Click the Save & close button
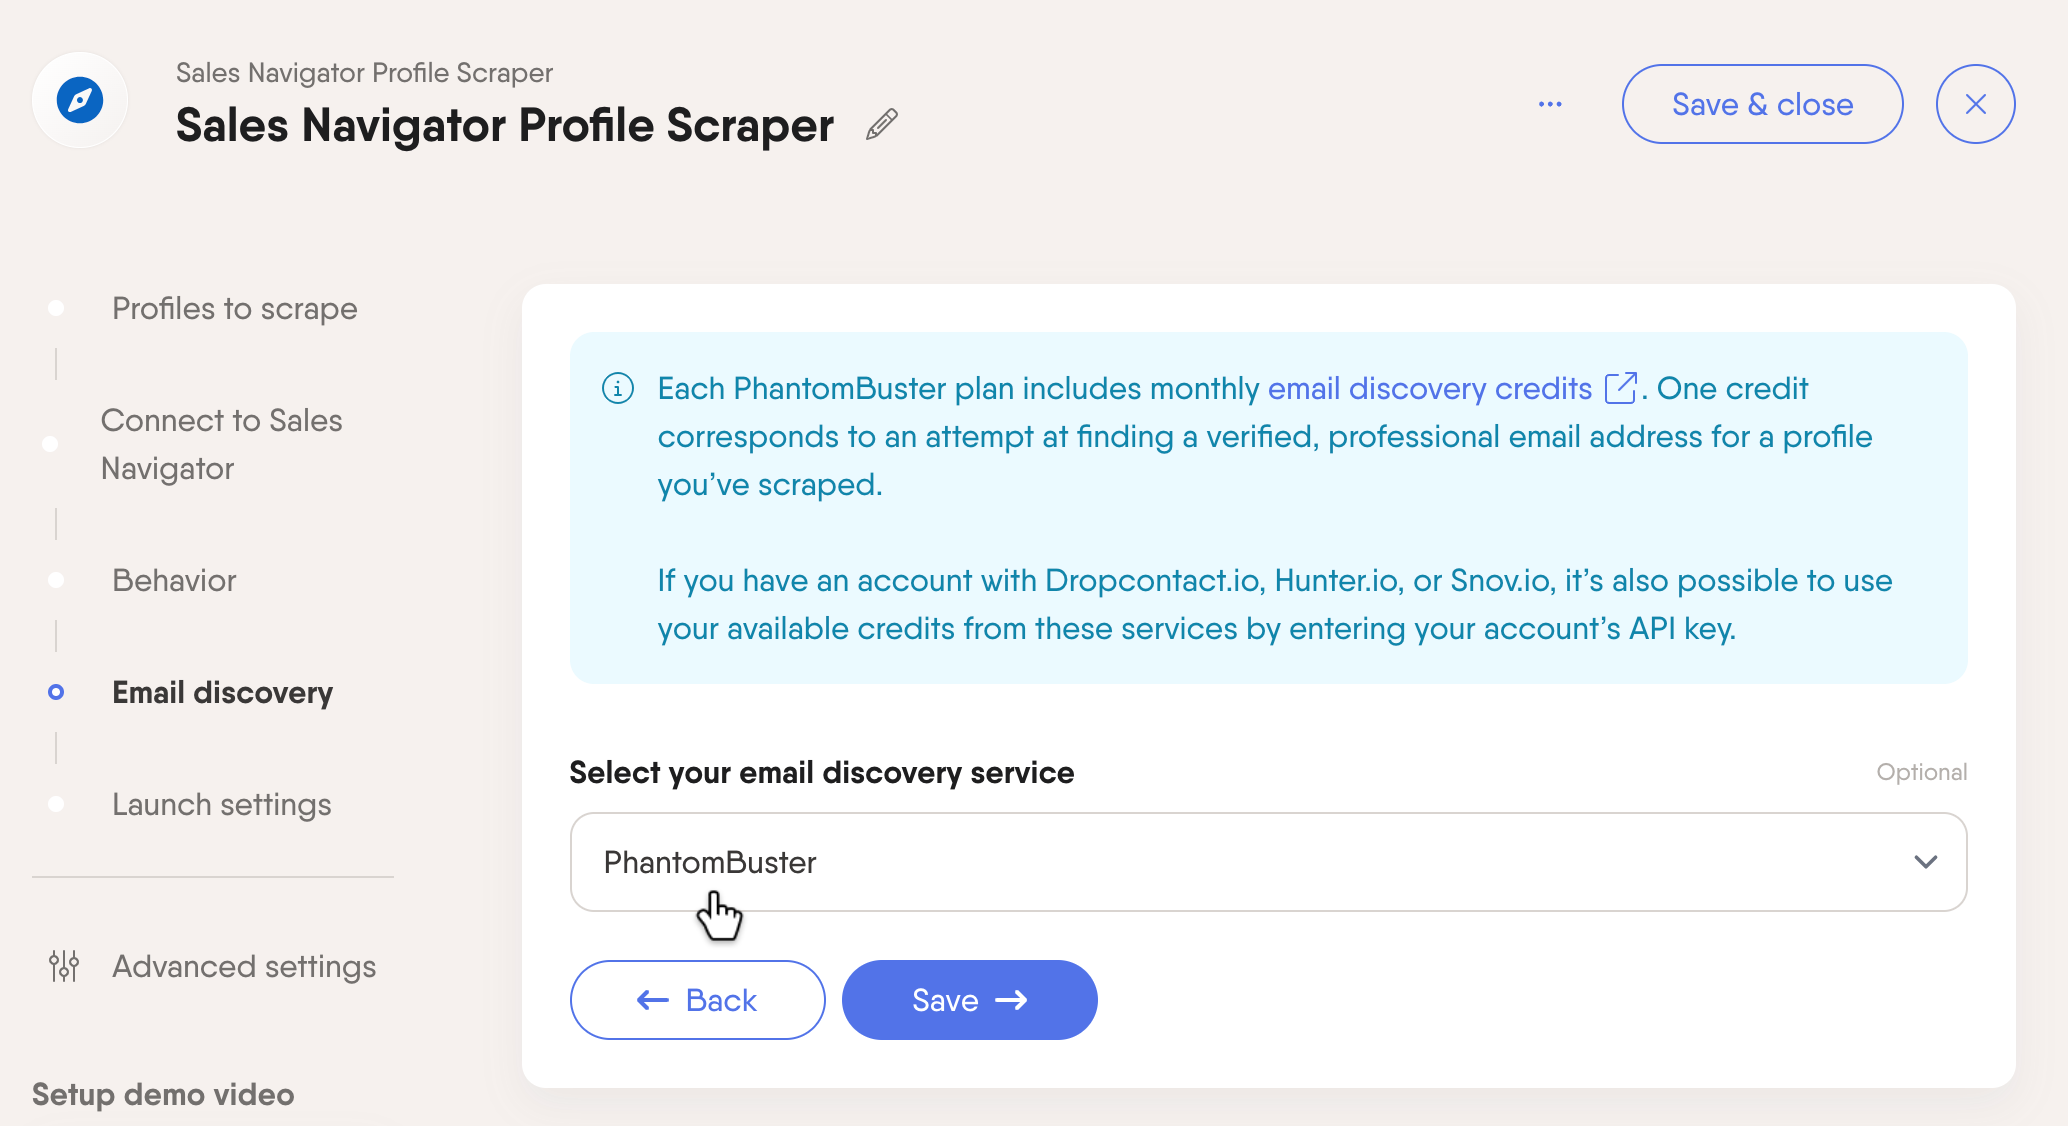 click(x=1762, y=104)
